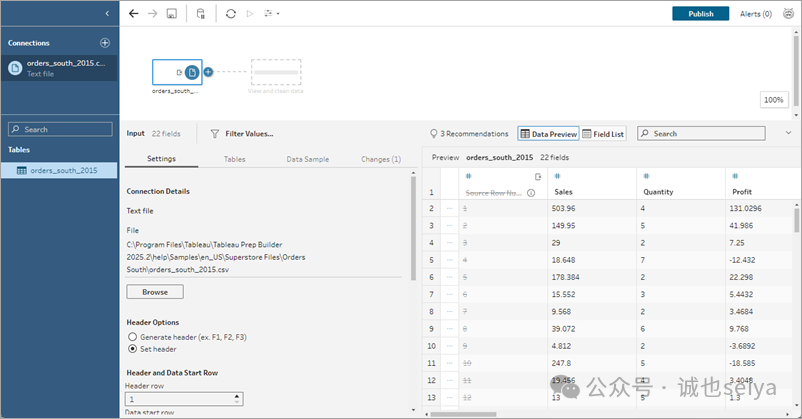The width and height of the screenshot is (802, 419).
Task: Save the flow with the save icon
Action: [x=172, y=14]
